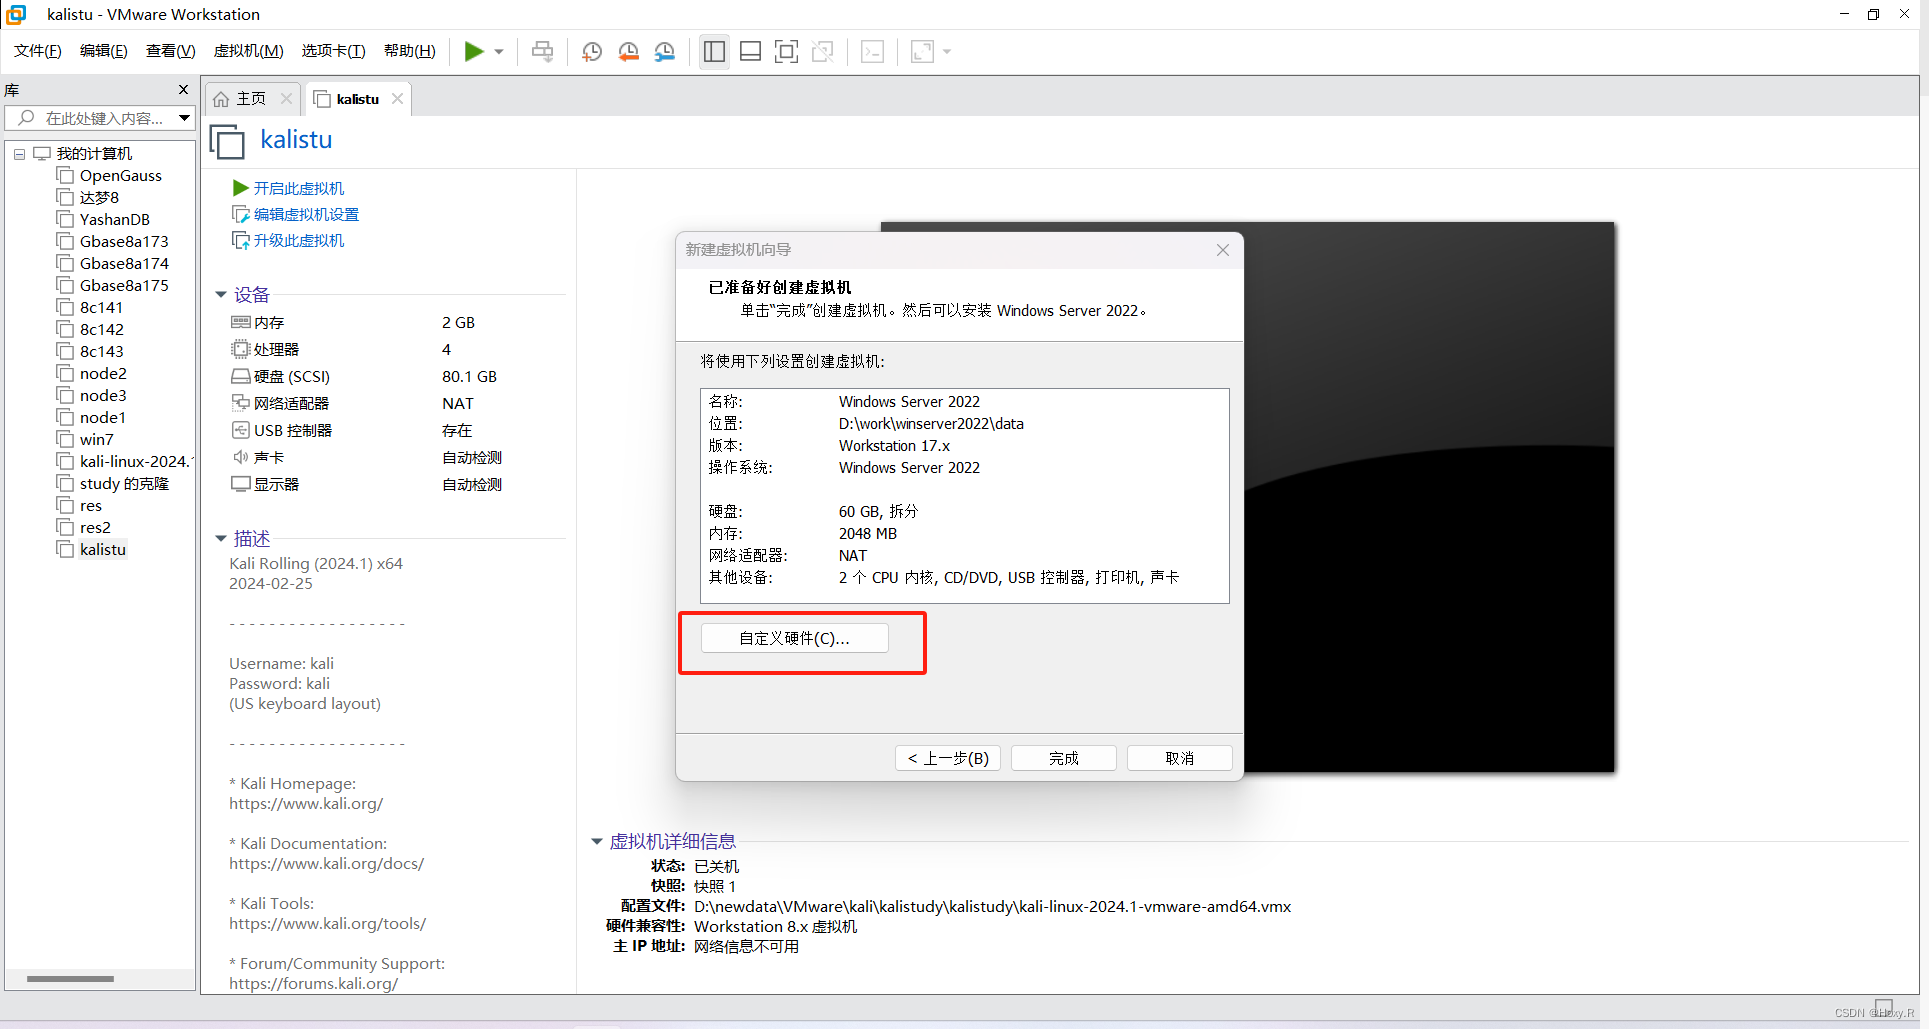
Task: Enter full screen mode icon
Action: click(x=787, y=51)
